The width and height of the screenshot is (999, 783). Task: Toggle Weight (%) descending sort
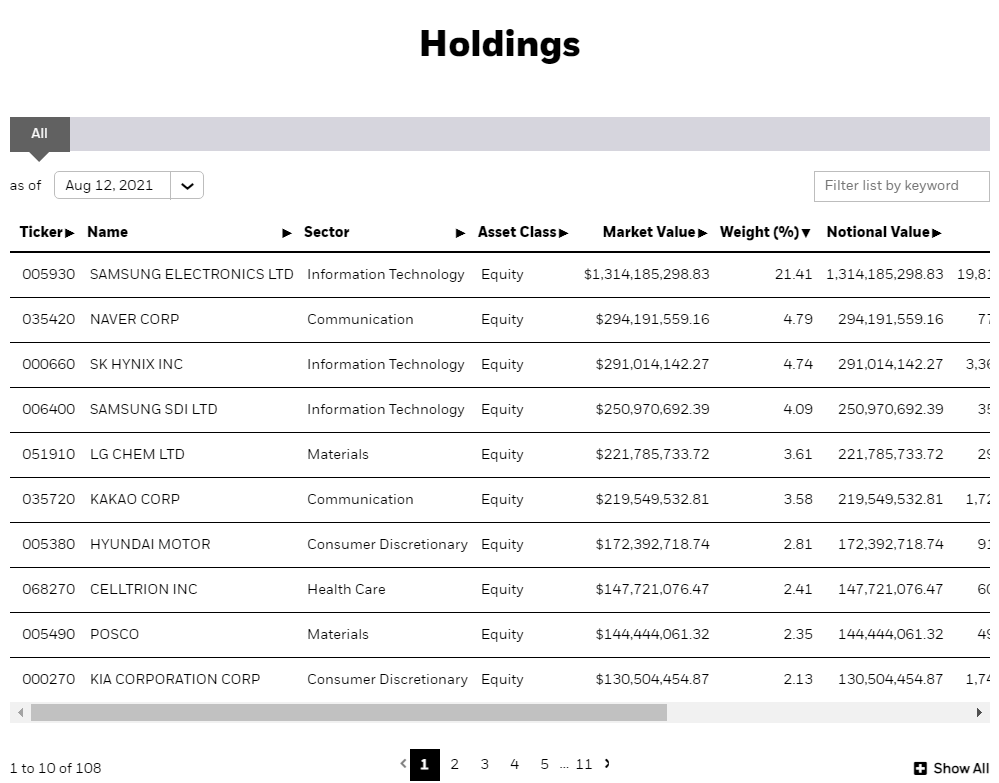tap(765, 232)
